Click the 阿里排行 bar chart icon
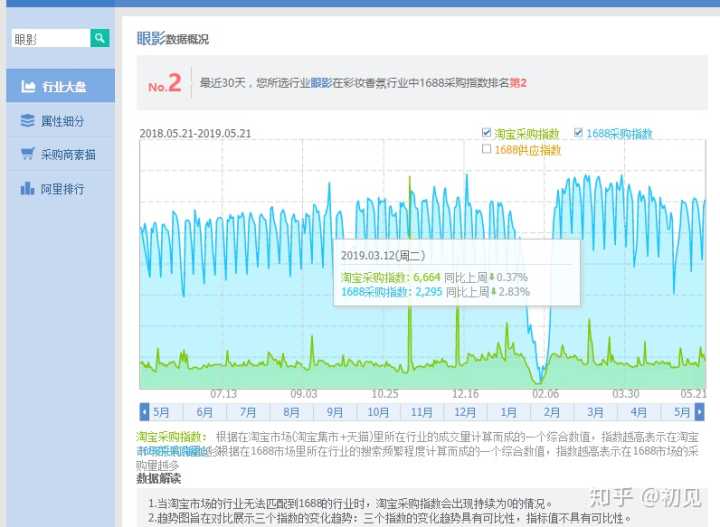 pos(28,188)
